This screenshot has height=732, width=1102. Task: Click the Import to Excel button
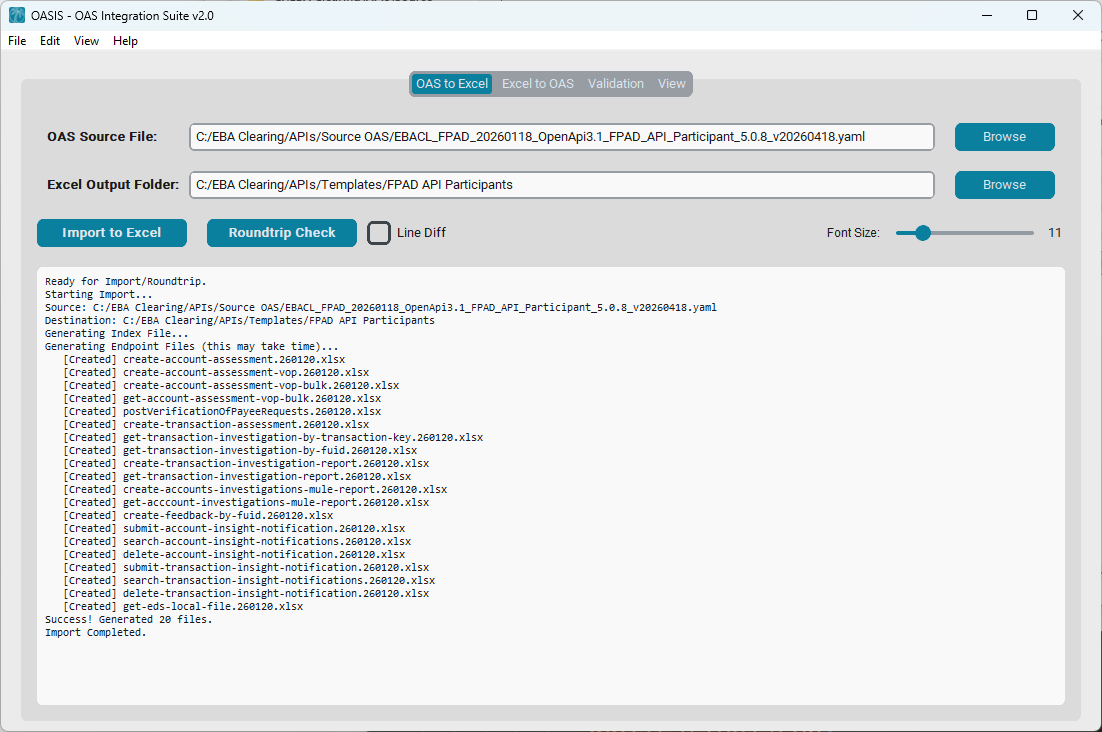pos(112,233)
